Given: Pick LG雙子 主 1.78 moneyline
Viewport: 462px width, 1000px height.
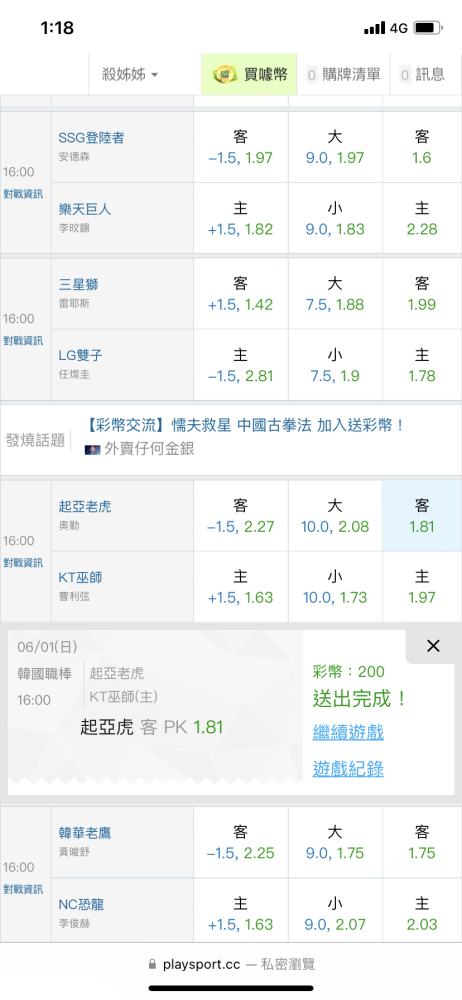Looking at the screenshot, I should pyautogui.click(x=422, y=364).
